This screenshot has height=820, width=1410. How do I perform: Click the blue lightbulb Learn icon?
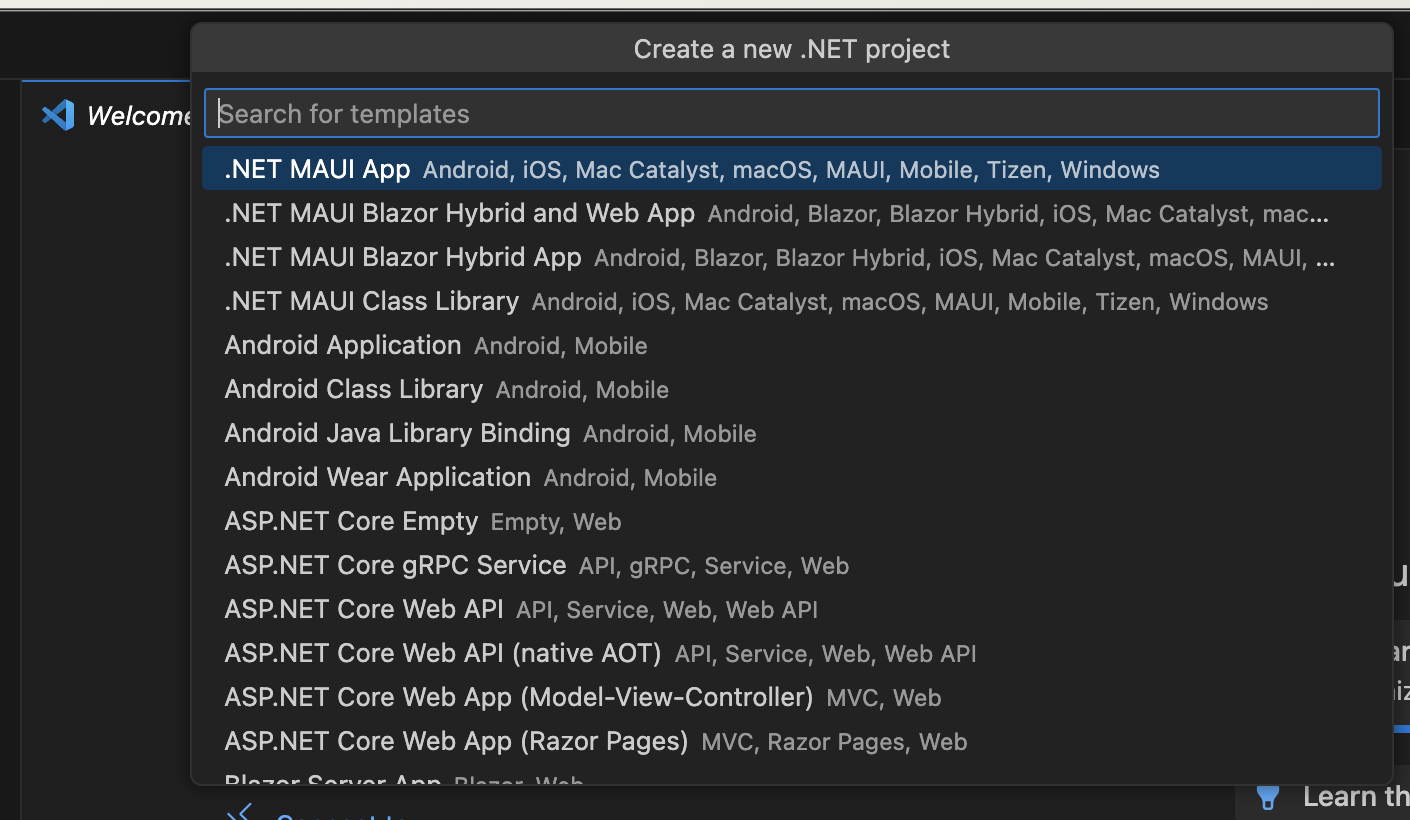tap(1267, 796)
